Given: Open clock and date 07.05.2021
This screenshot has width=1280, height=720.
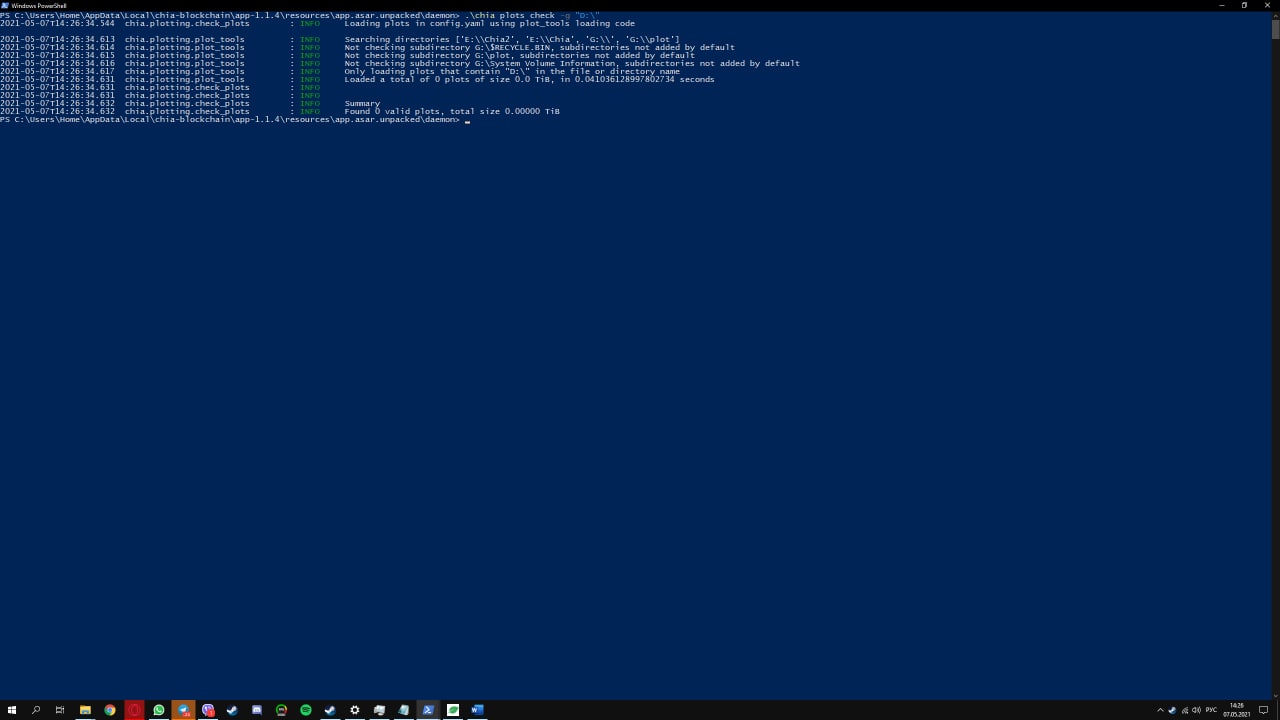Looking at the screenshot, I should coord(1237,710).
